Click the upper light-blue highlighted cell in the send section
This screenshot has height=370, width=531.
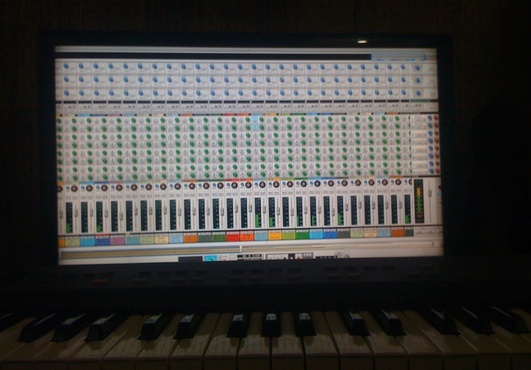click(x=256, y=119)
